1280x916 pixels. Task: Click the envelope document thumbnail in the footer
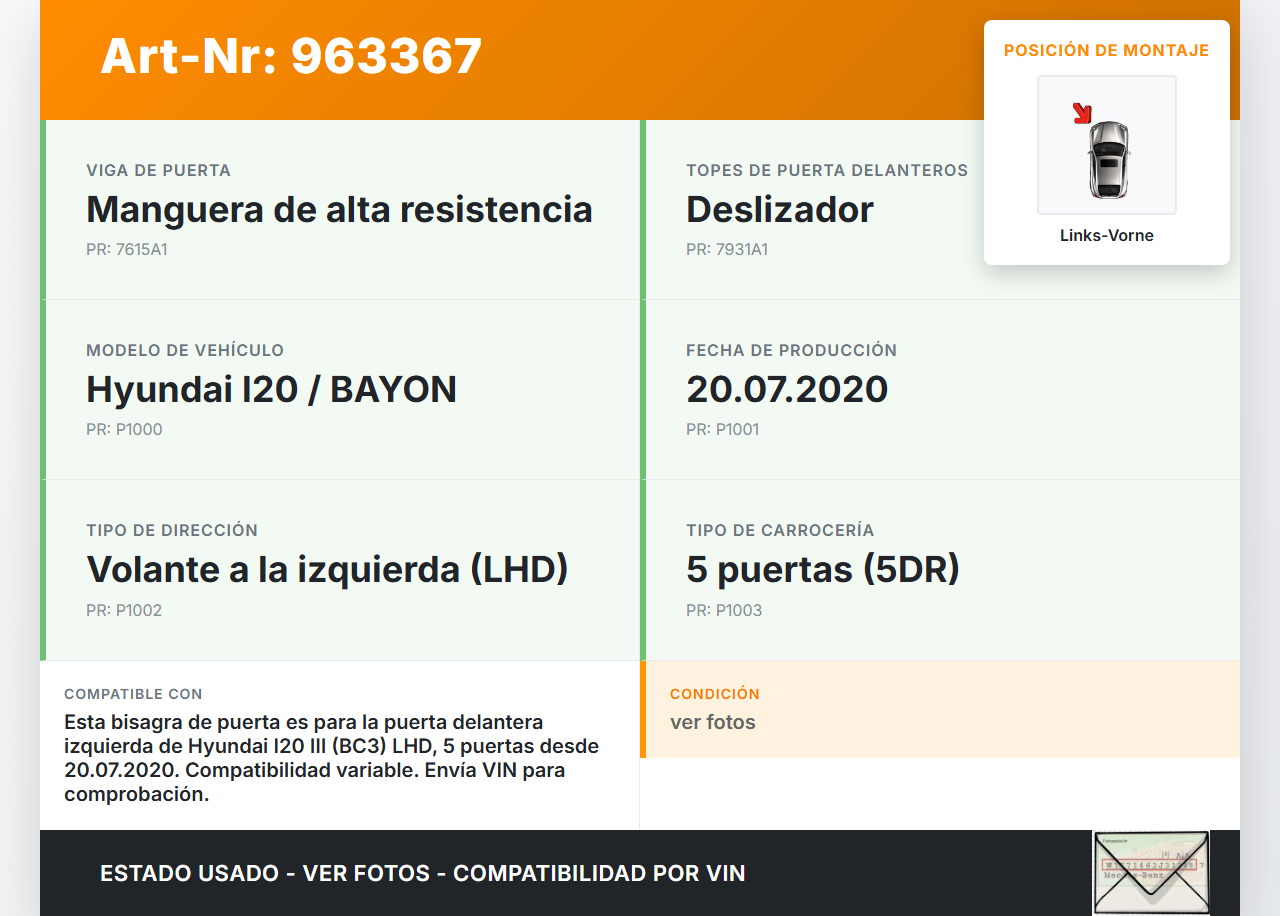point(1150,872)
